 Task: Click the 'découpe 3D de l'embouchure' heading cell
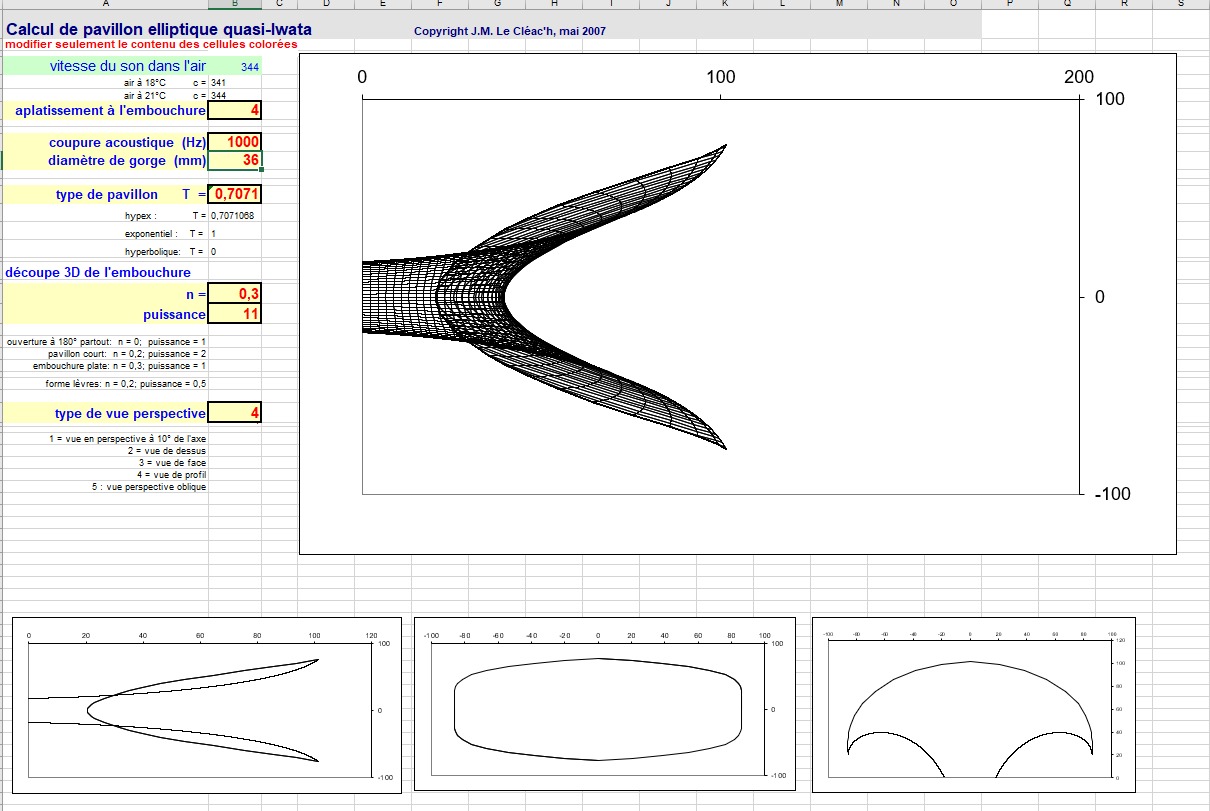coord(98,272)
